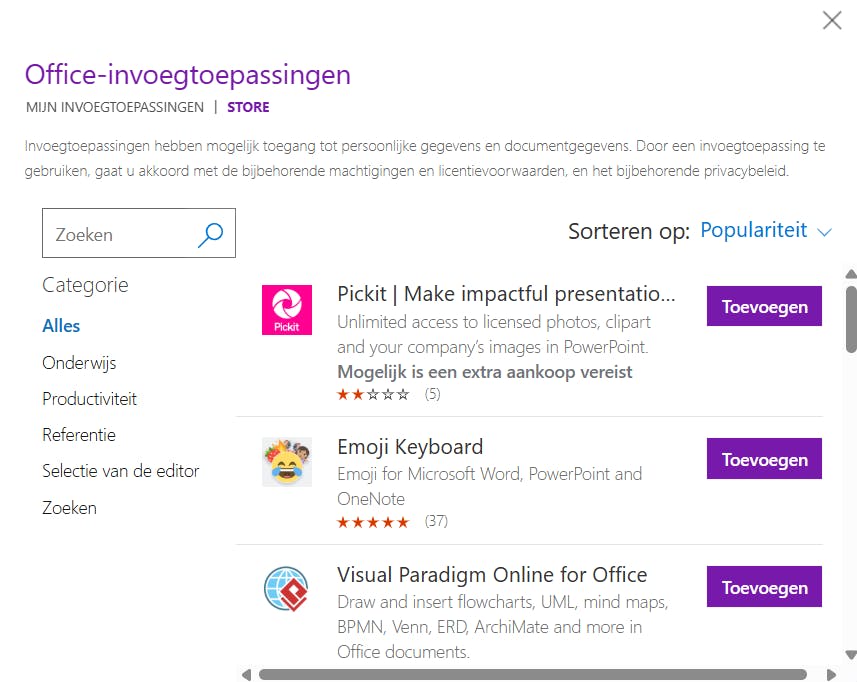Click the magnifying glass search icon
The image size is (857, 682).
coord(210,234)
